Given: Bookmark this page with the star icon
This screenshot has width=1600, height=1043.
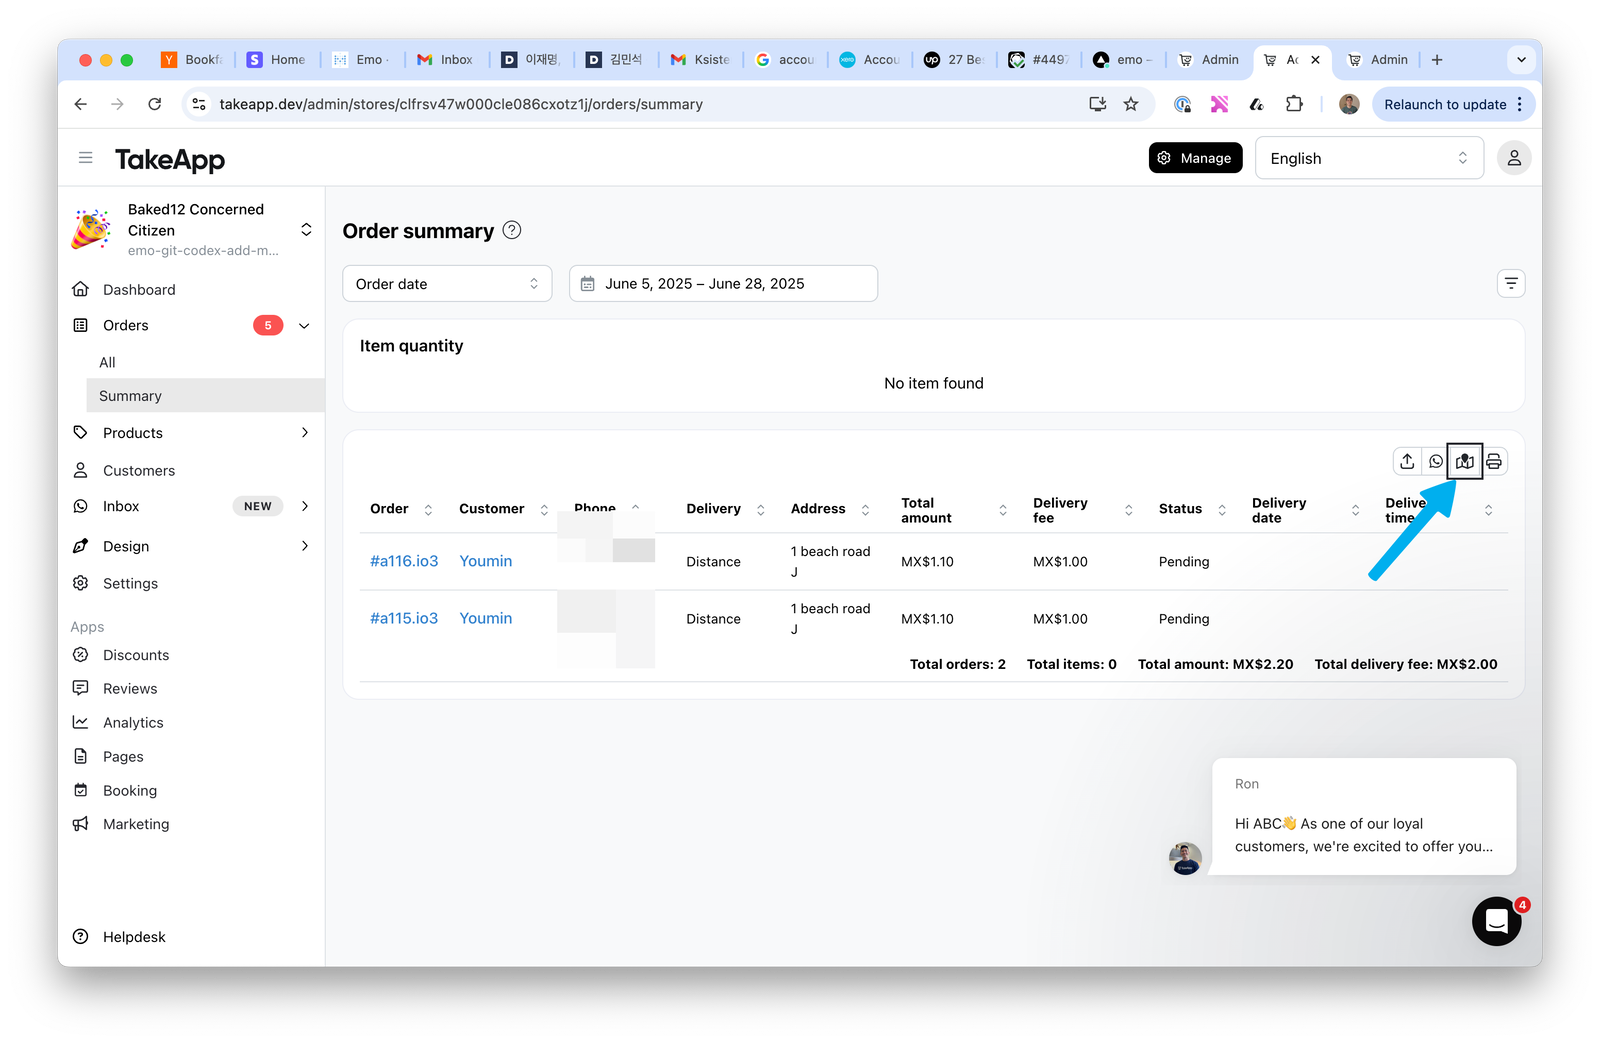Looking at the screenshot, I should click(1131, 104).
